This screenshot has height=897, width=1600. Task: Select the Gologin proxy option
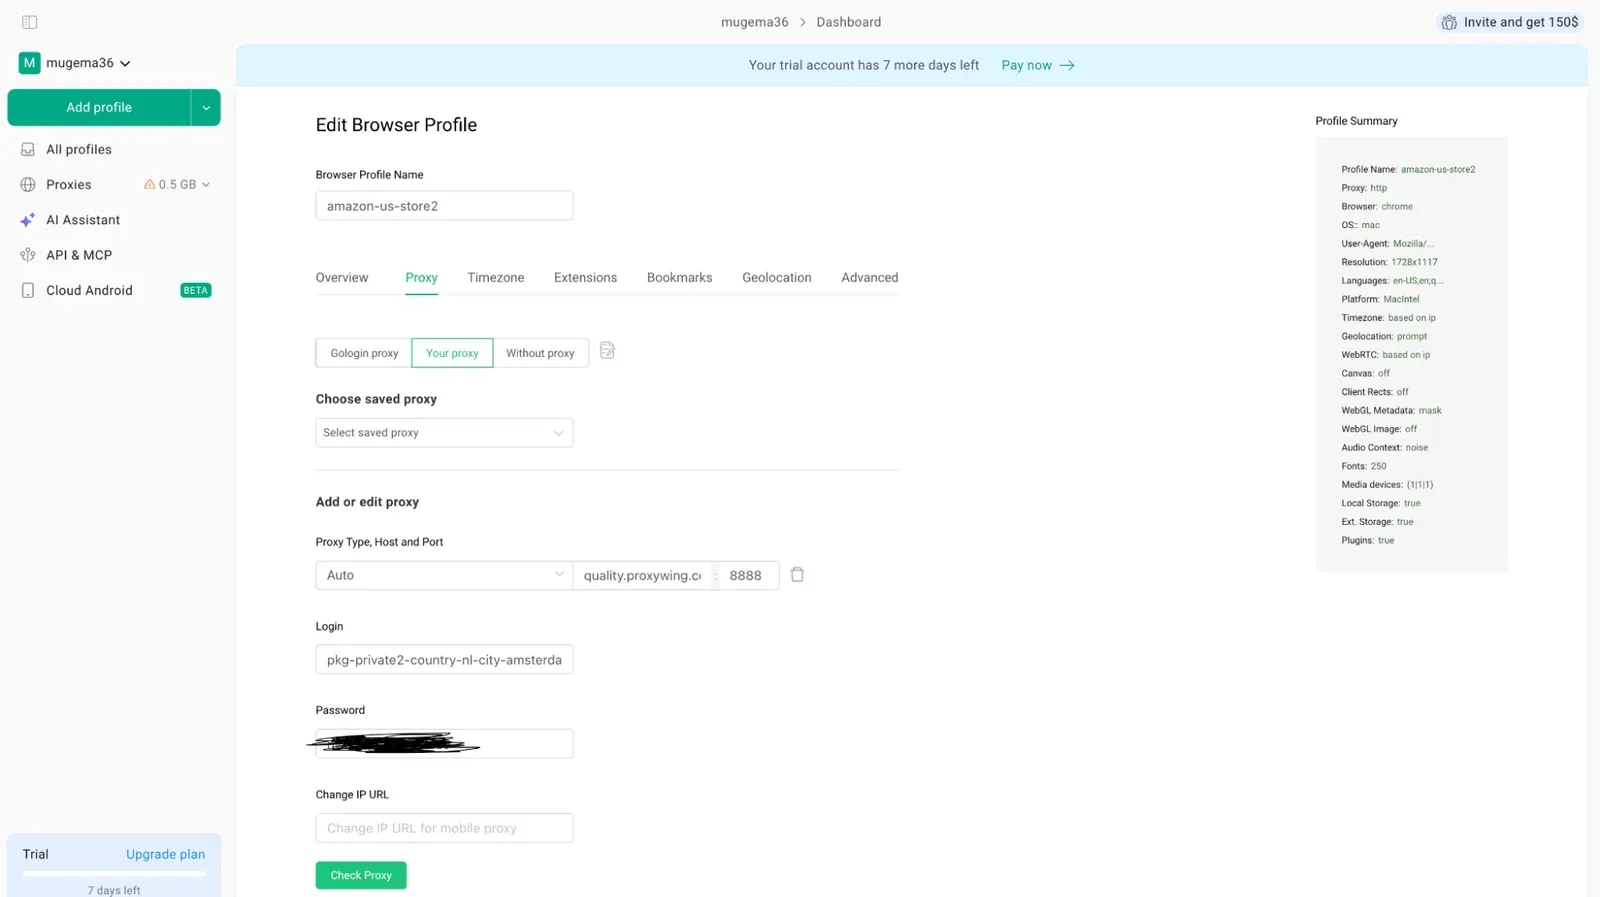point(364,353)
